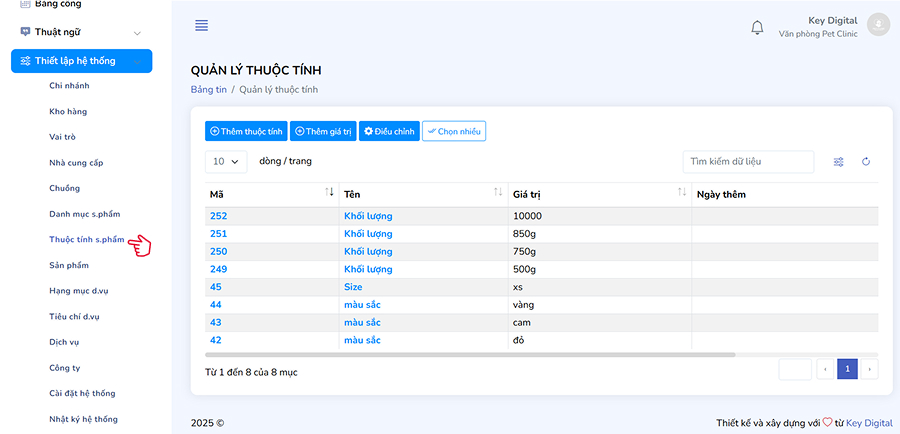Open the user avatar profile icon
Viewport: 900px width, 434px height.
[x=878, y=25]
